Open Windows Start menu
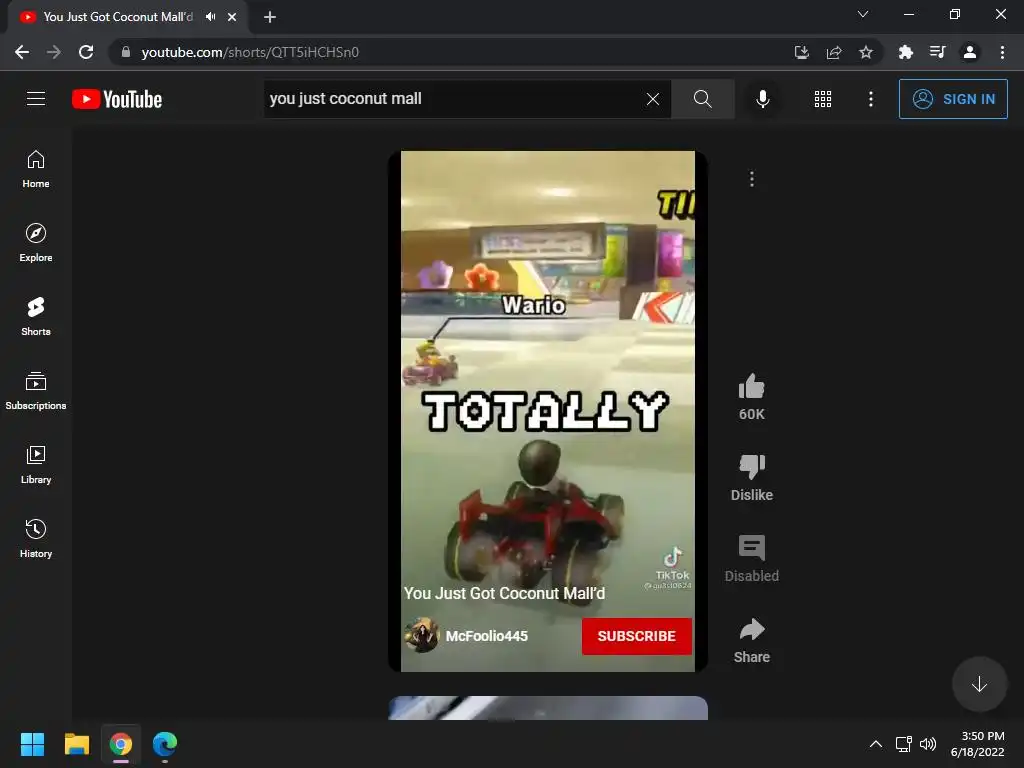Image resolution: width=1024 pixels, height=768 pixels. click(x=32, y=744)
